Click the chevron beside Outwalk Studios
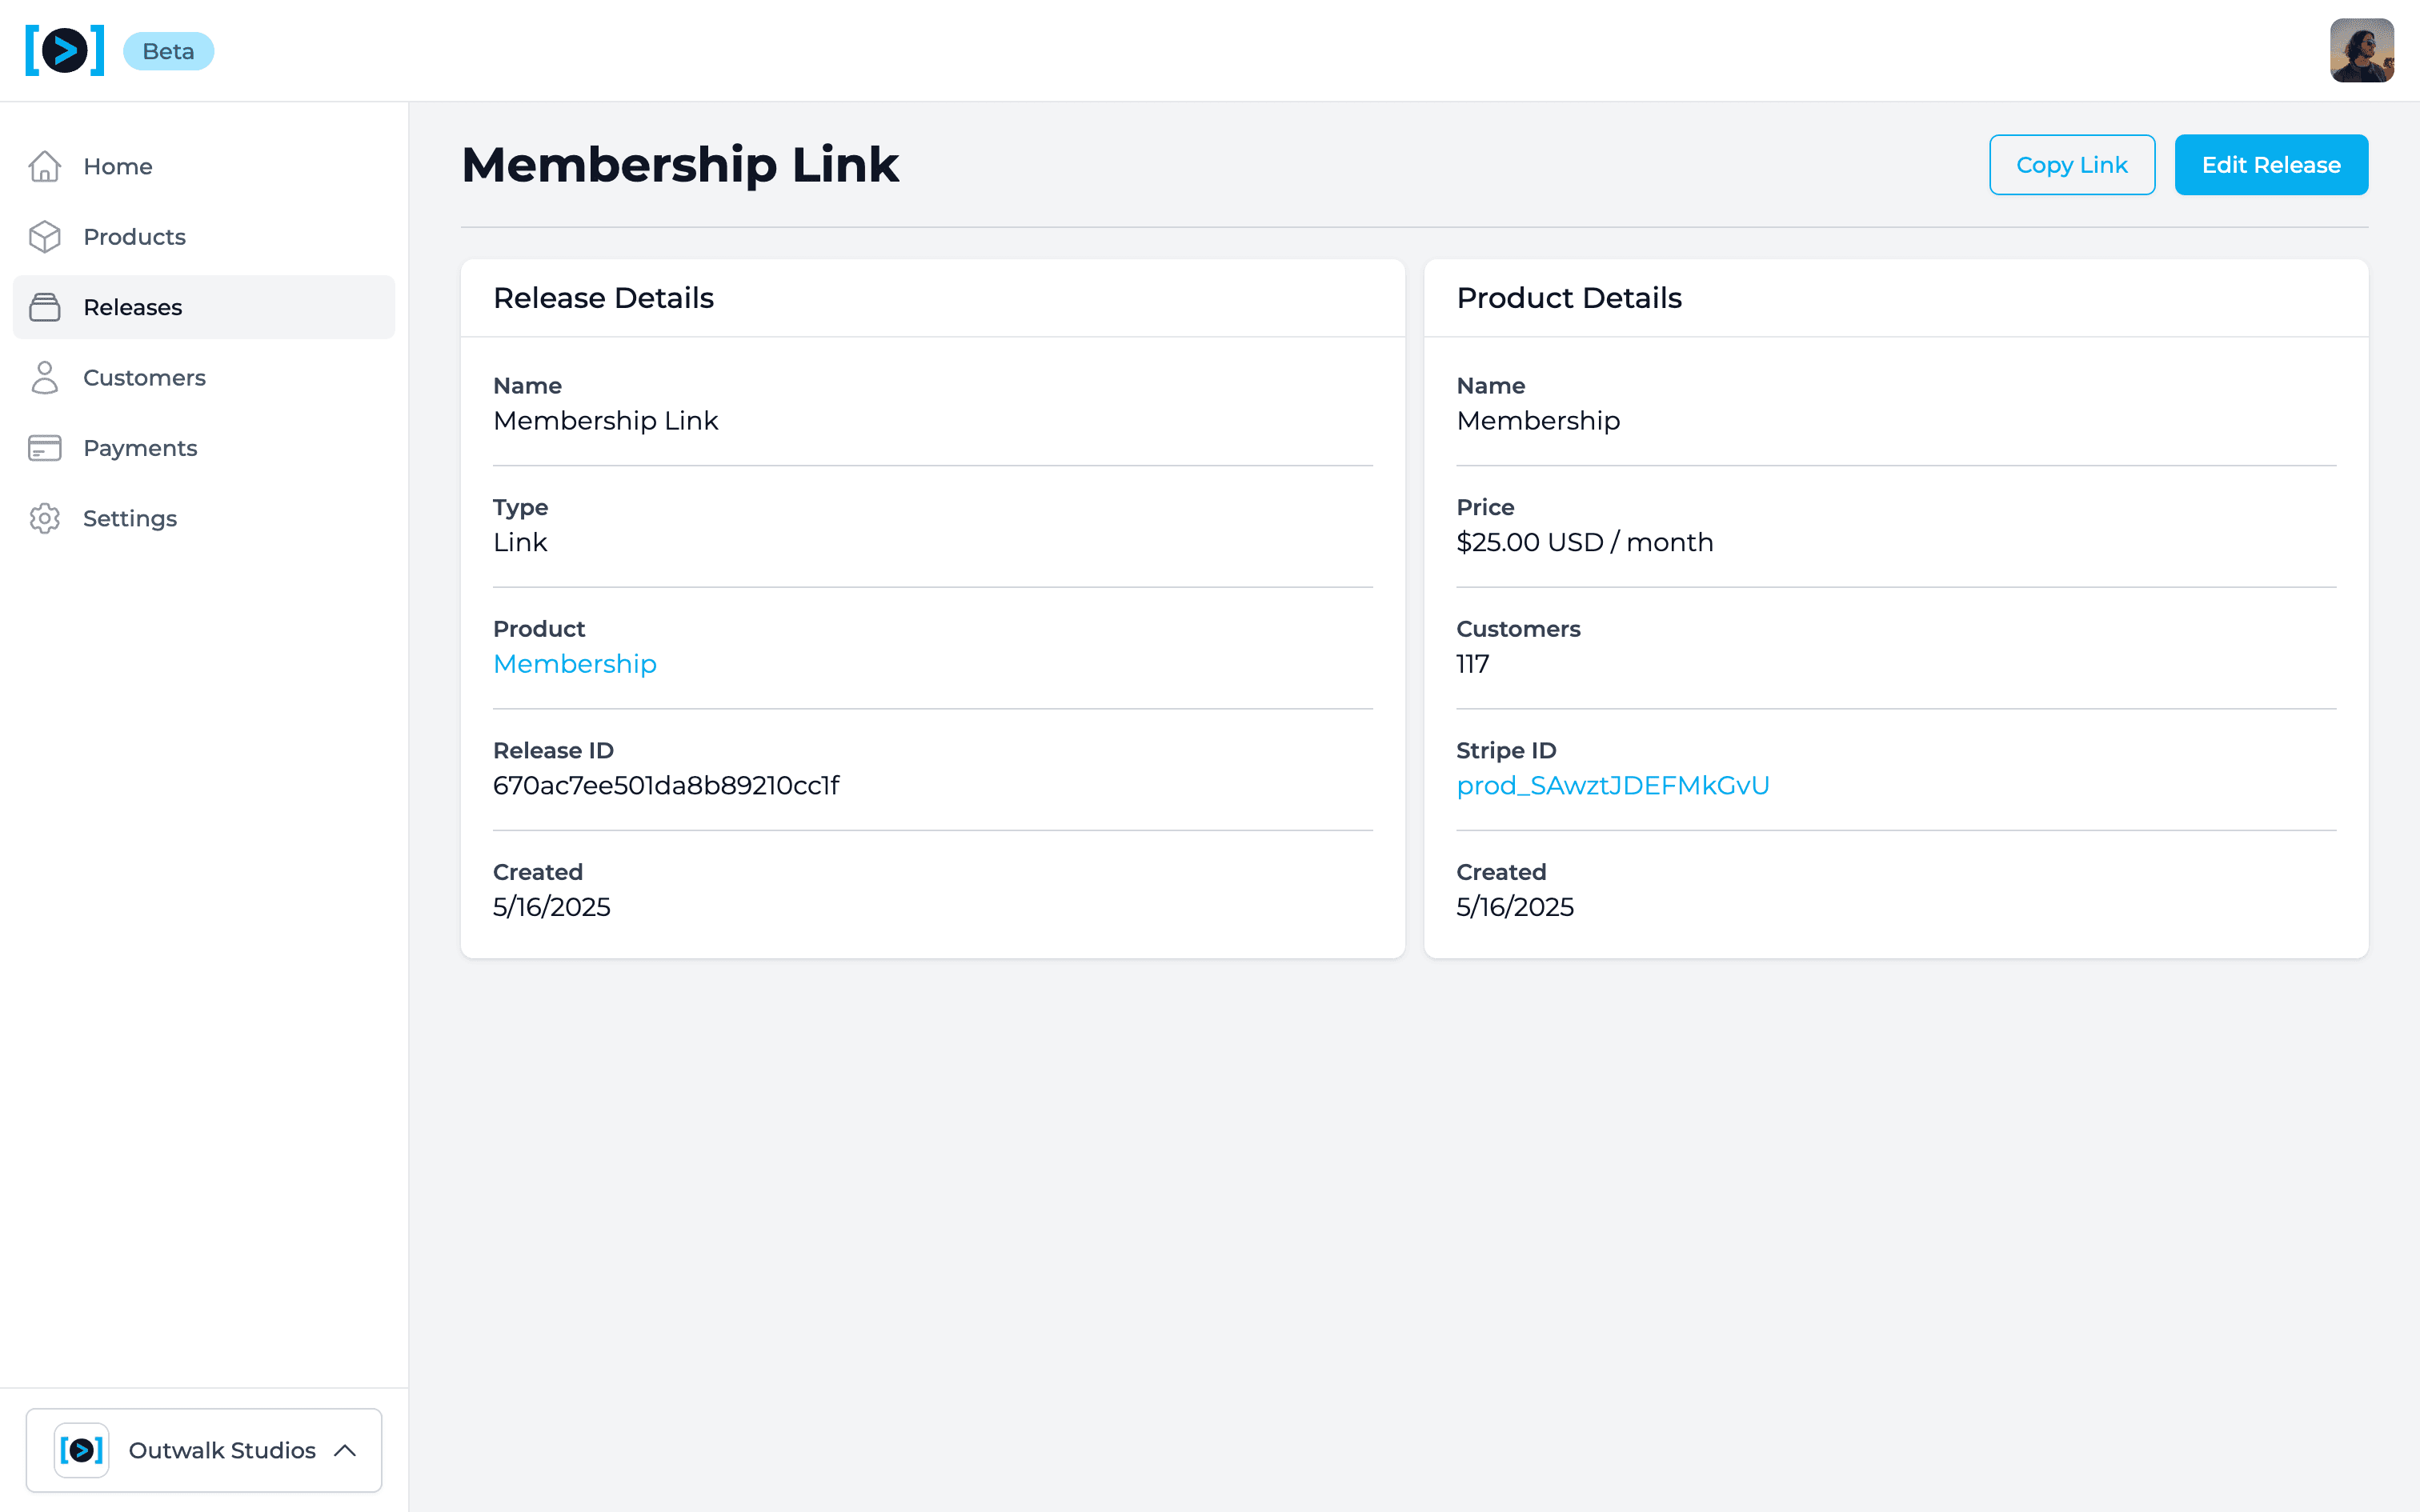The image size is (2420, 1512). click(345, 1450)
